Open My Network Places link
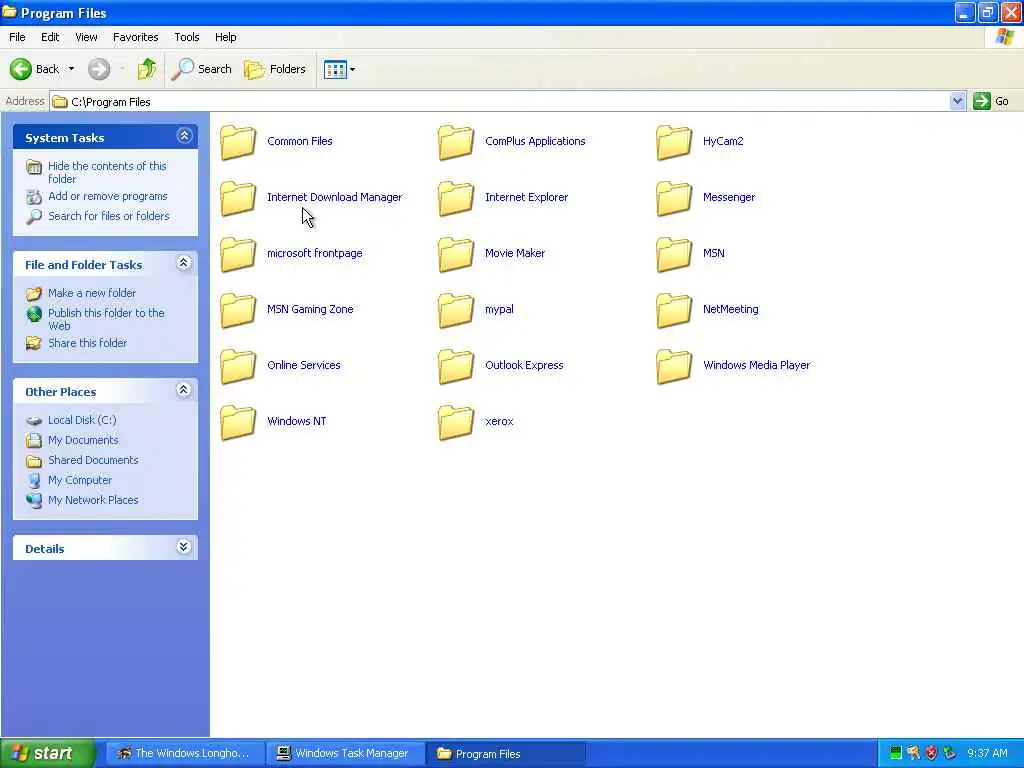The height and width of the screenshot is (768, 1024). point(93,500)
